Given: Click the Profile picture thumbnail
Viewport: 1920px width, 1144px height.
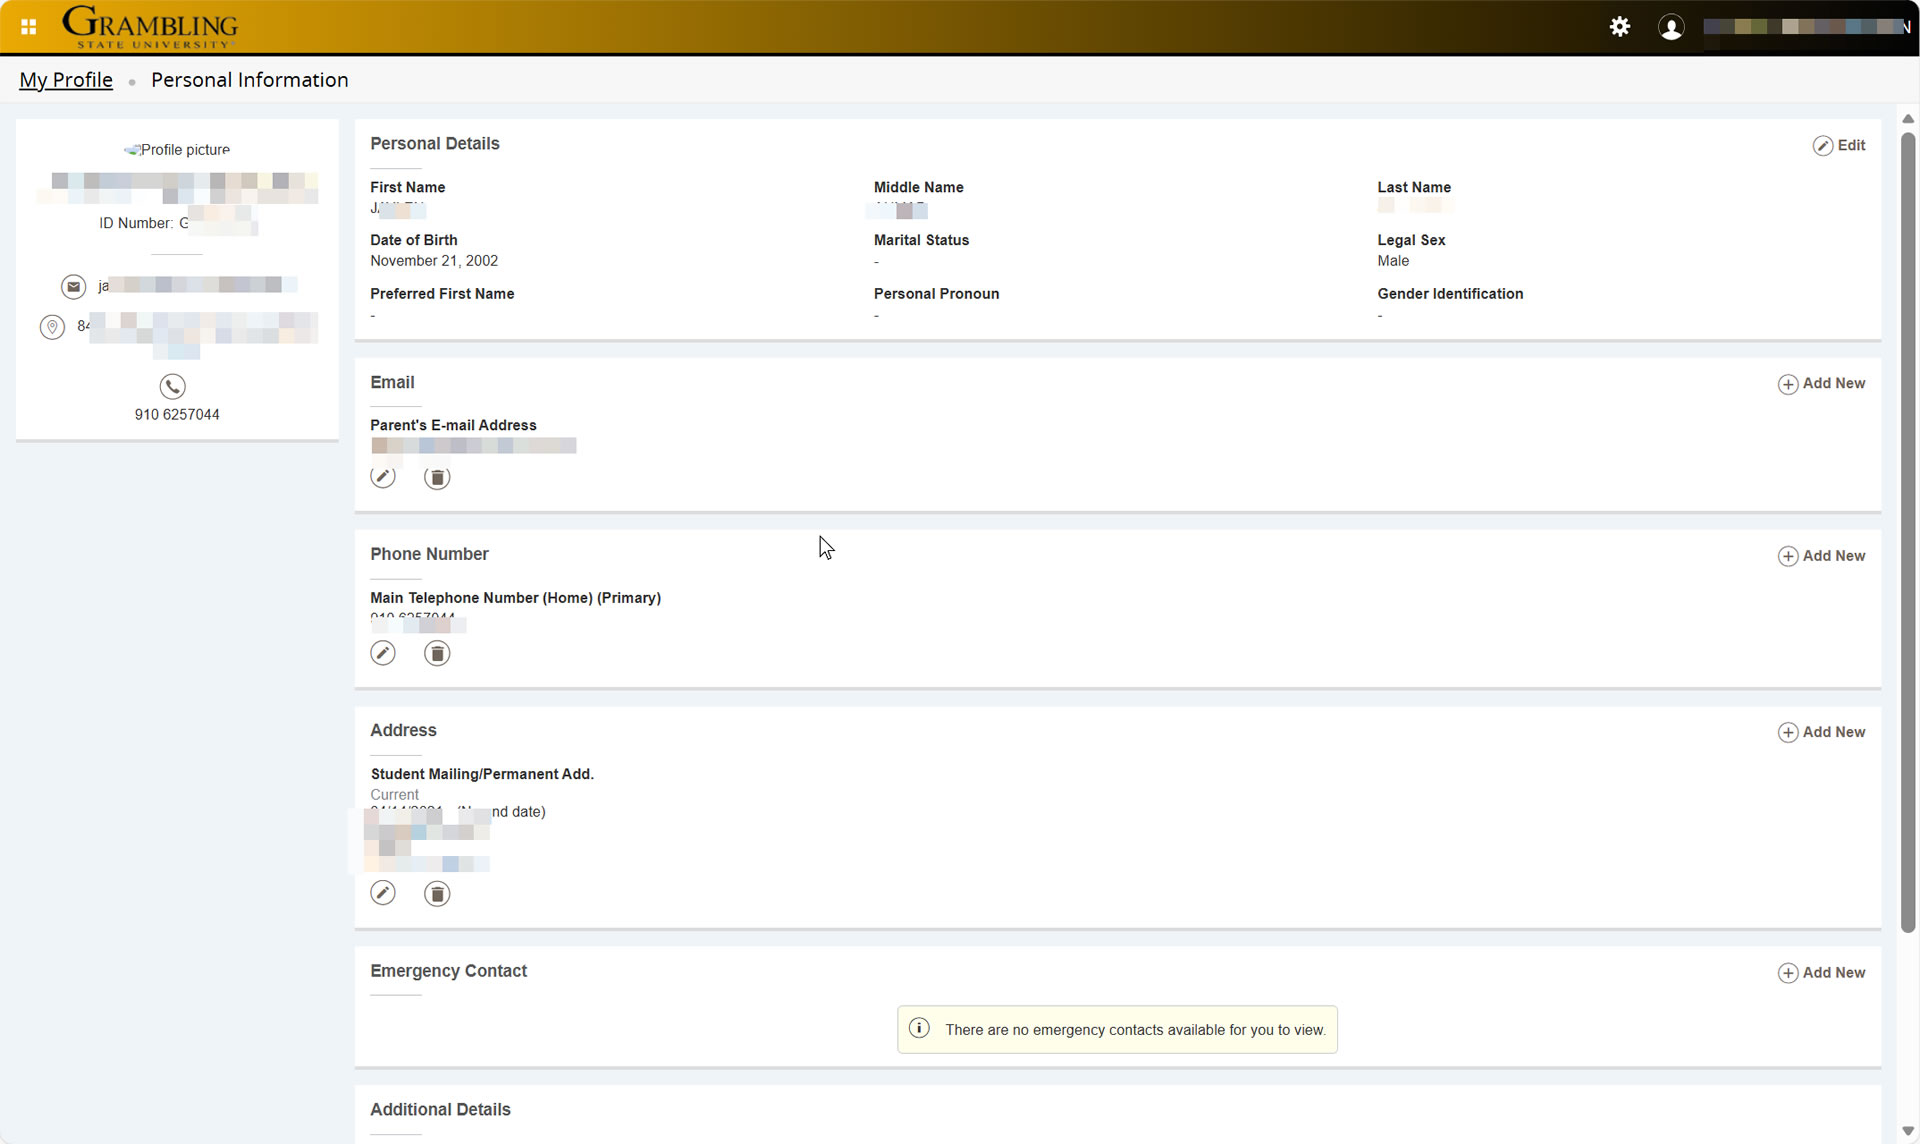Looking at the screenshot, I should (177, 149).
